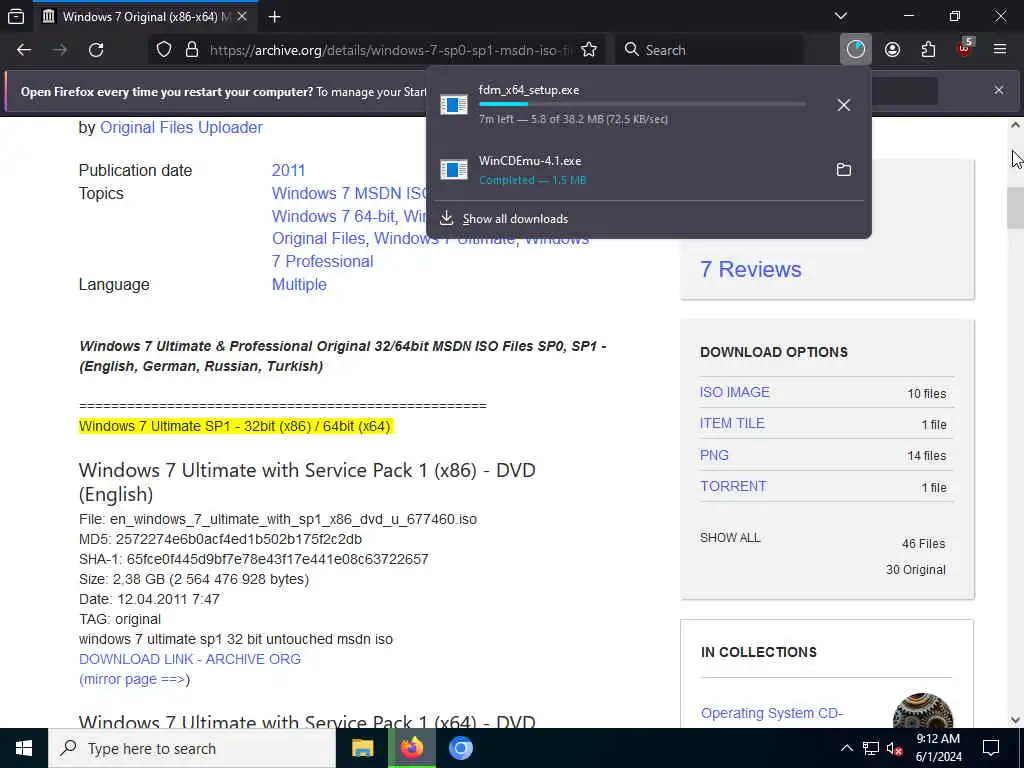This screenshot has width=1024, height=768.
Task: Open the 7 Professional topic link
Action: 322,261
